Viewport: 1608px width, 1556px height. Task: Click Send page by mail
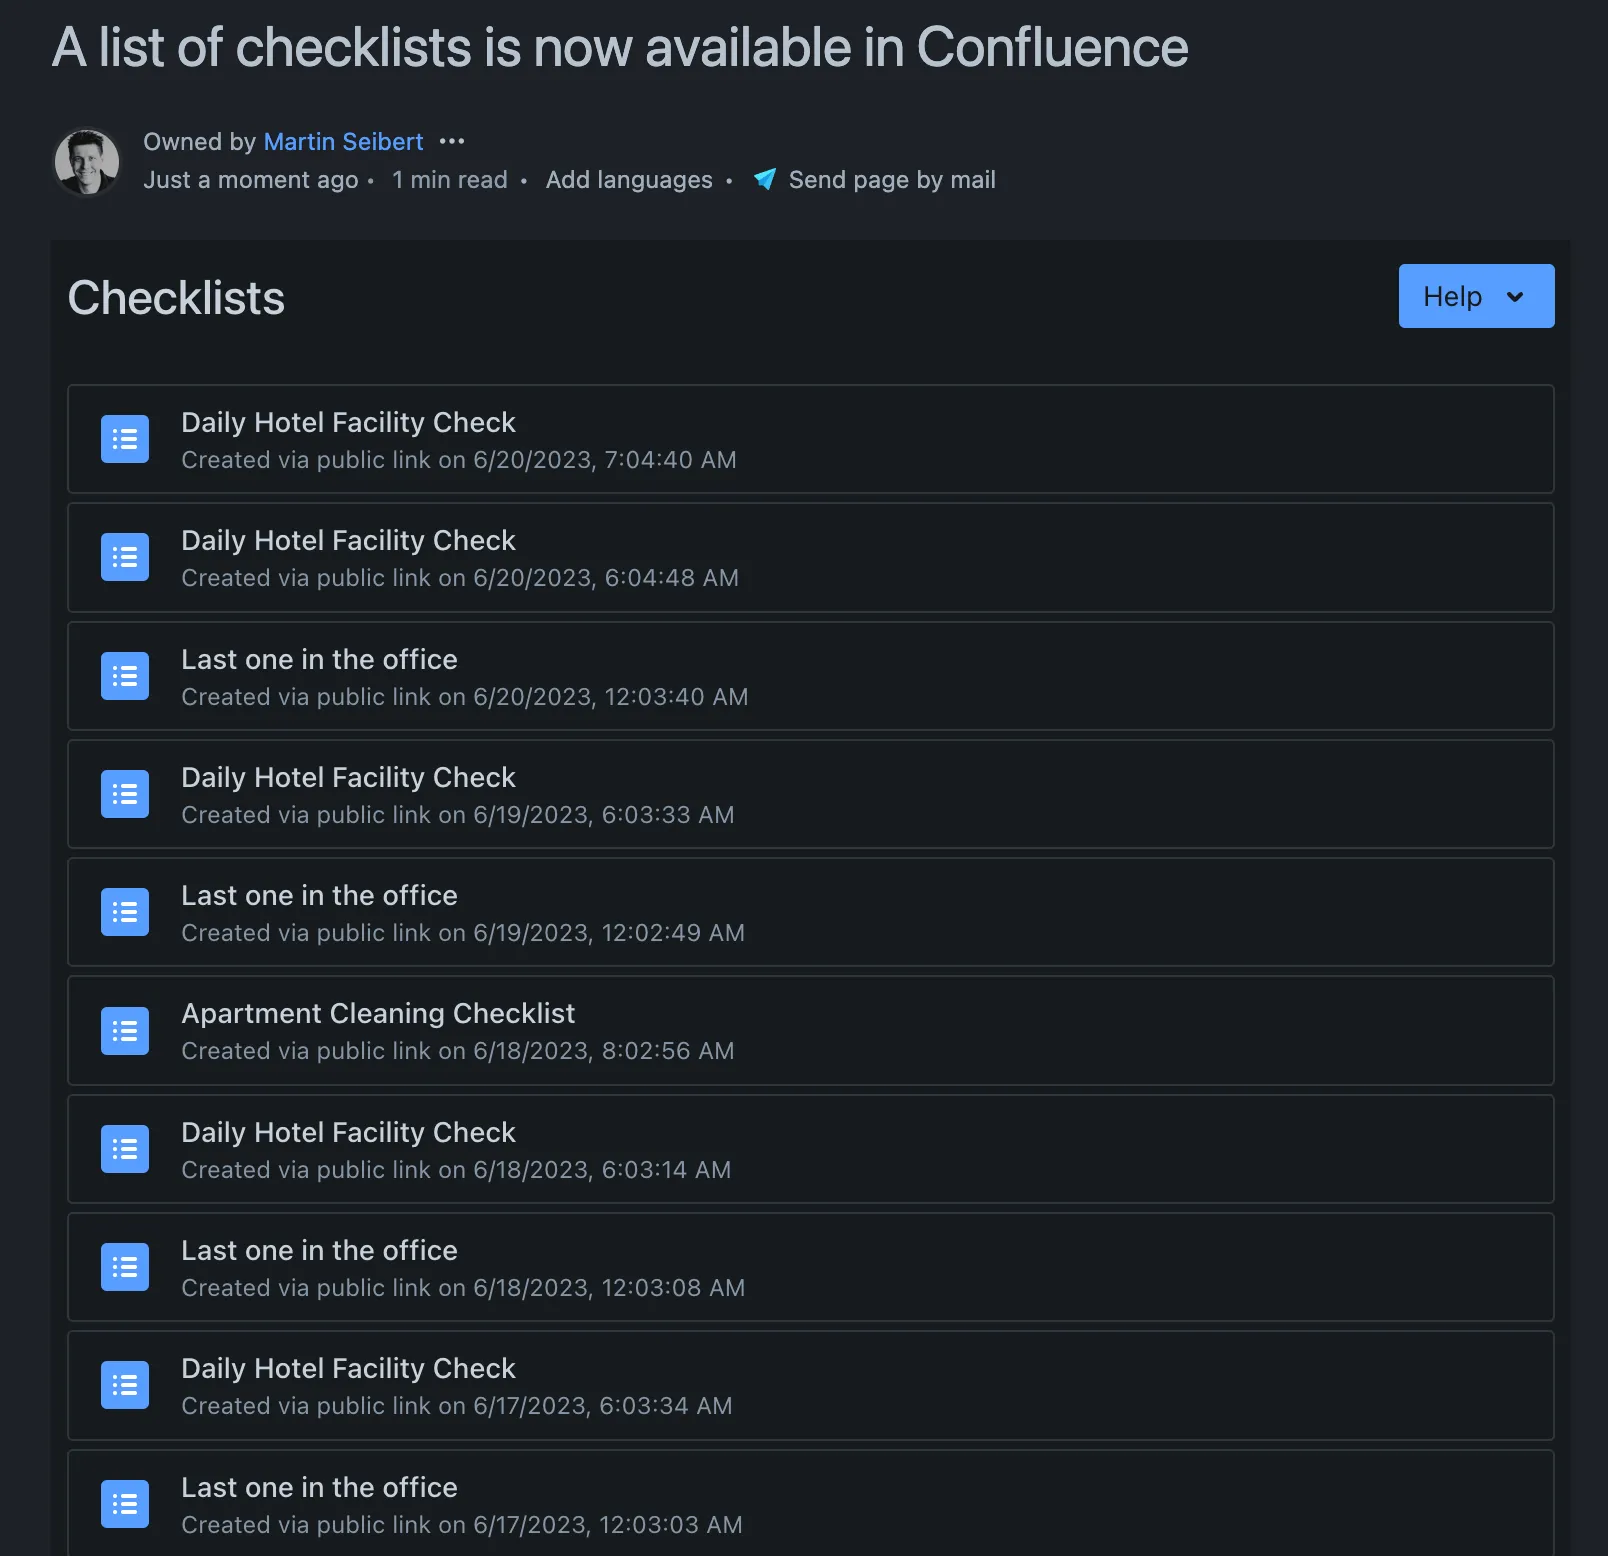coord(892,180)
